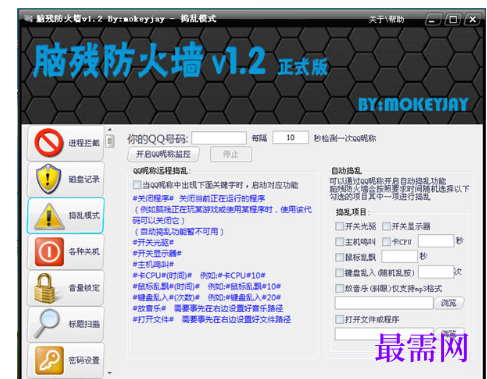Image resolution: width=487 pixels, height=379 pixels.
Task: Select the 音量锁定 sidebar label
Action: coord(84,288)
